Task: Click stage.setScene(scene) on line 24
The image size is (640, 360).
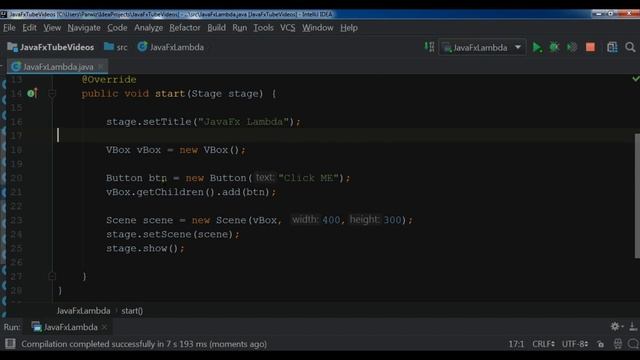Action: click(173, 234)
